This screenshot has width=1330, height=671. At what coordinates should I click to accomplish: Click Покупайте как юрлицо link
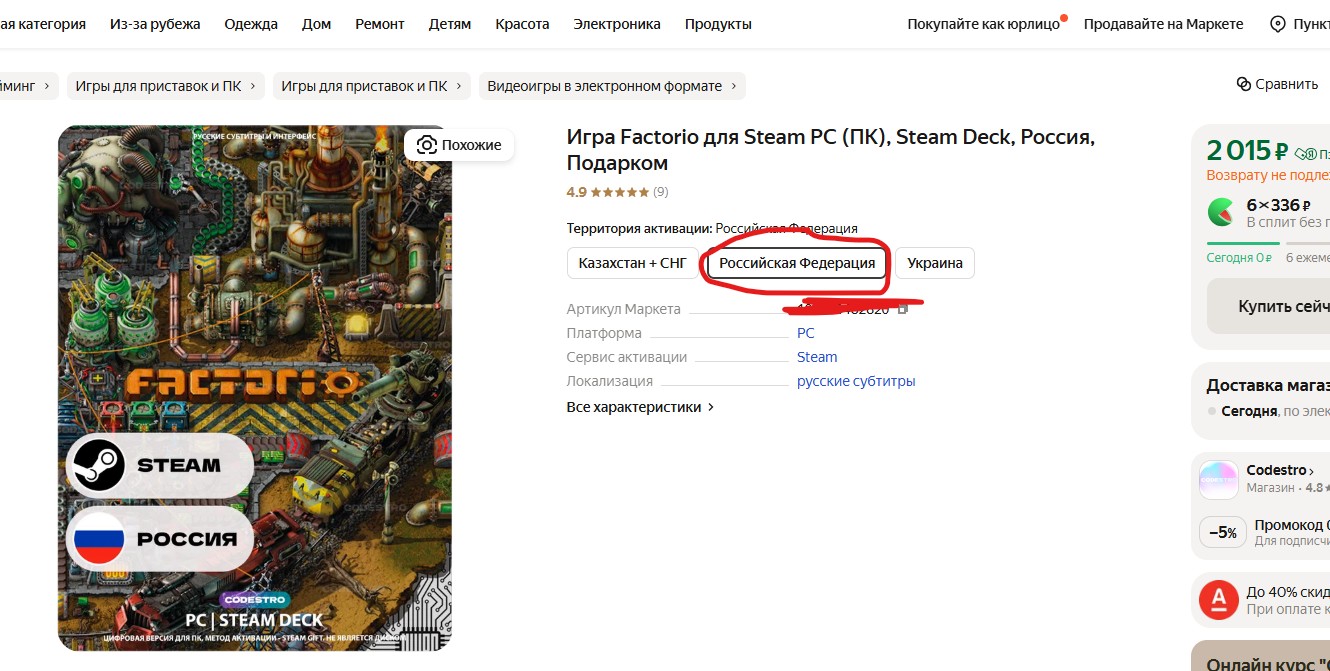point(983,24)
